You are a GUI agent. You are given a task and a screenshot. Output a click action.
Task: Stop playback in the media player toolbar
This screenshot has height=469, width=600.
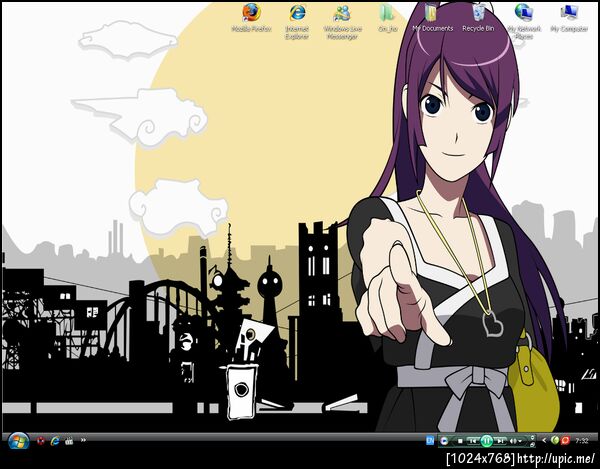point(460,441)
